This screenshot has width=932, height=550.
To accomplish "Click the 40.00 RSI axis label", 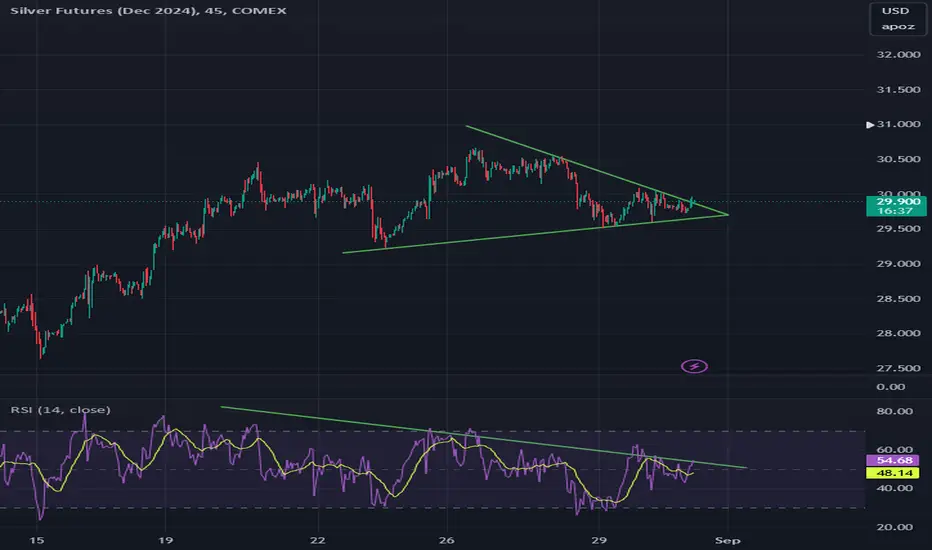I will tap(895, 488).
